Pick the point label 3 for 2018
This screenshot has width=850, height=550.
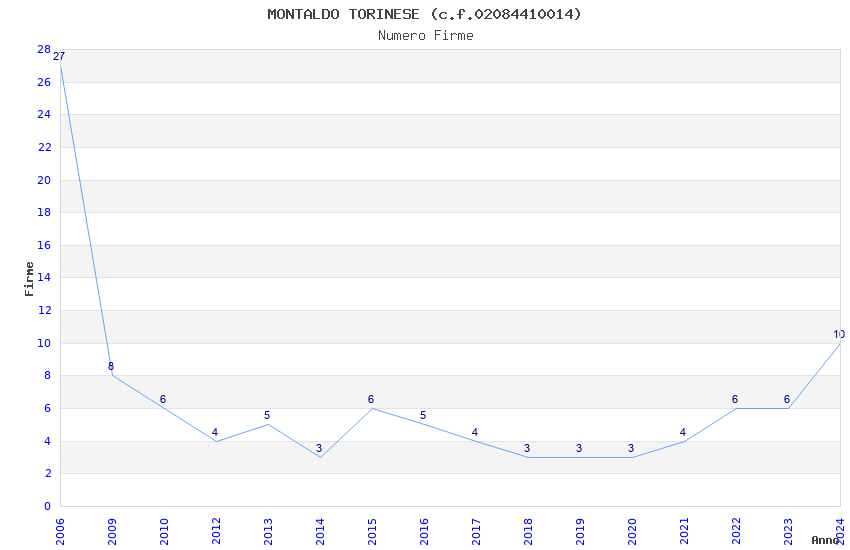pos(527,449)
